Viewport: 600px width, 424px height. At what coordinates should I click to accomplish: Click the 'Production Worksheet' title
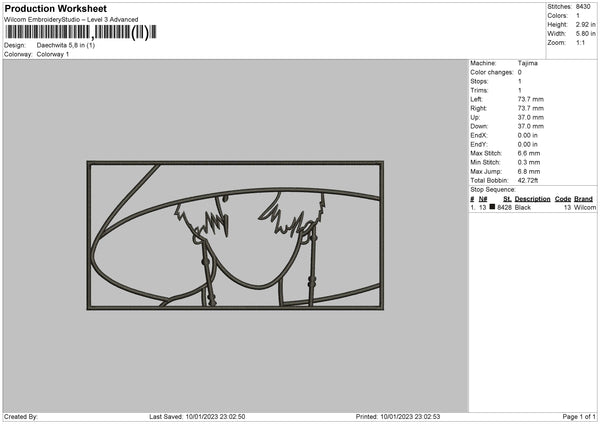(55, 9)
